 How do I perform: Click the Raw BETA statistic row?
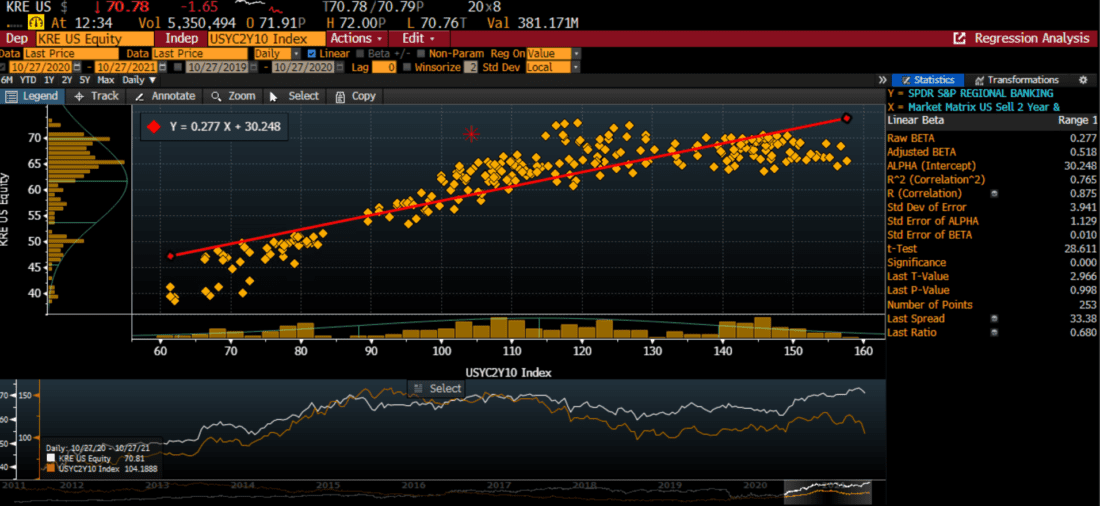[990, 138]
